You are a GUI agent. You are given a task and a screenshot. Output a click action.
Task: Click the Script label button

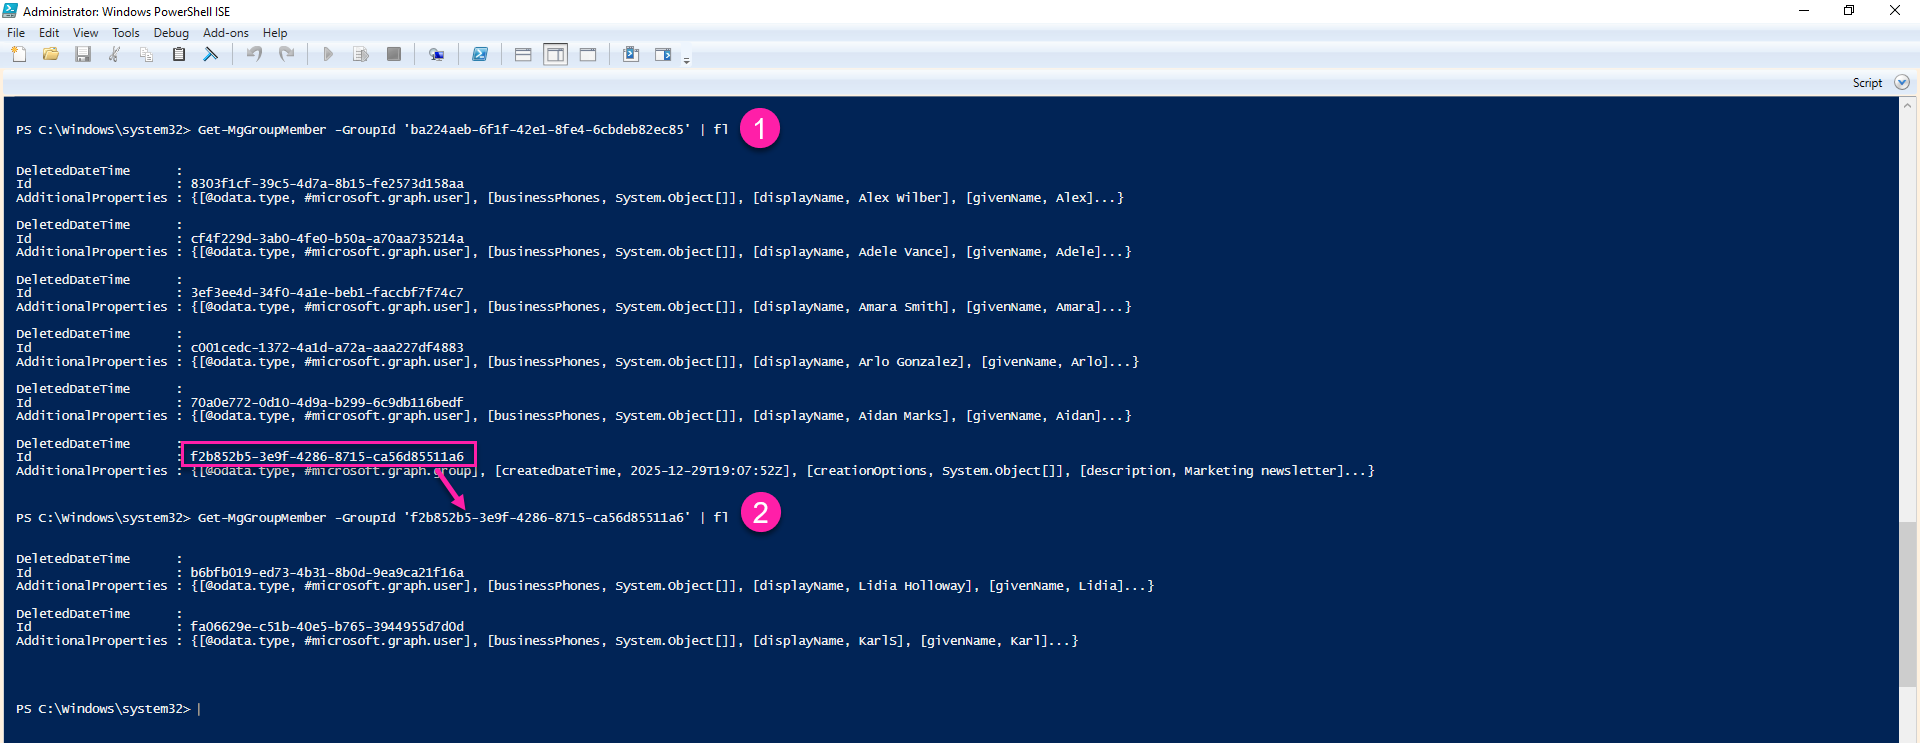(1866, 83)
